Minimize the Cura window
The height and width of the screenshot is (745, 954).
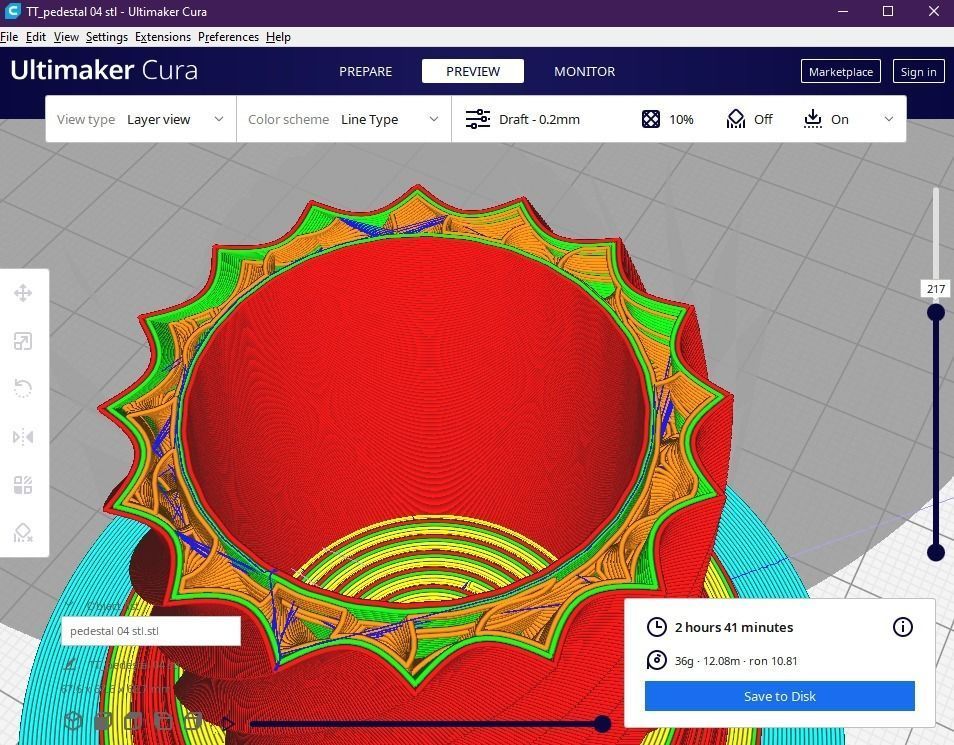point(843,11)
